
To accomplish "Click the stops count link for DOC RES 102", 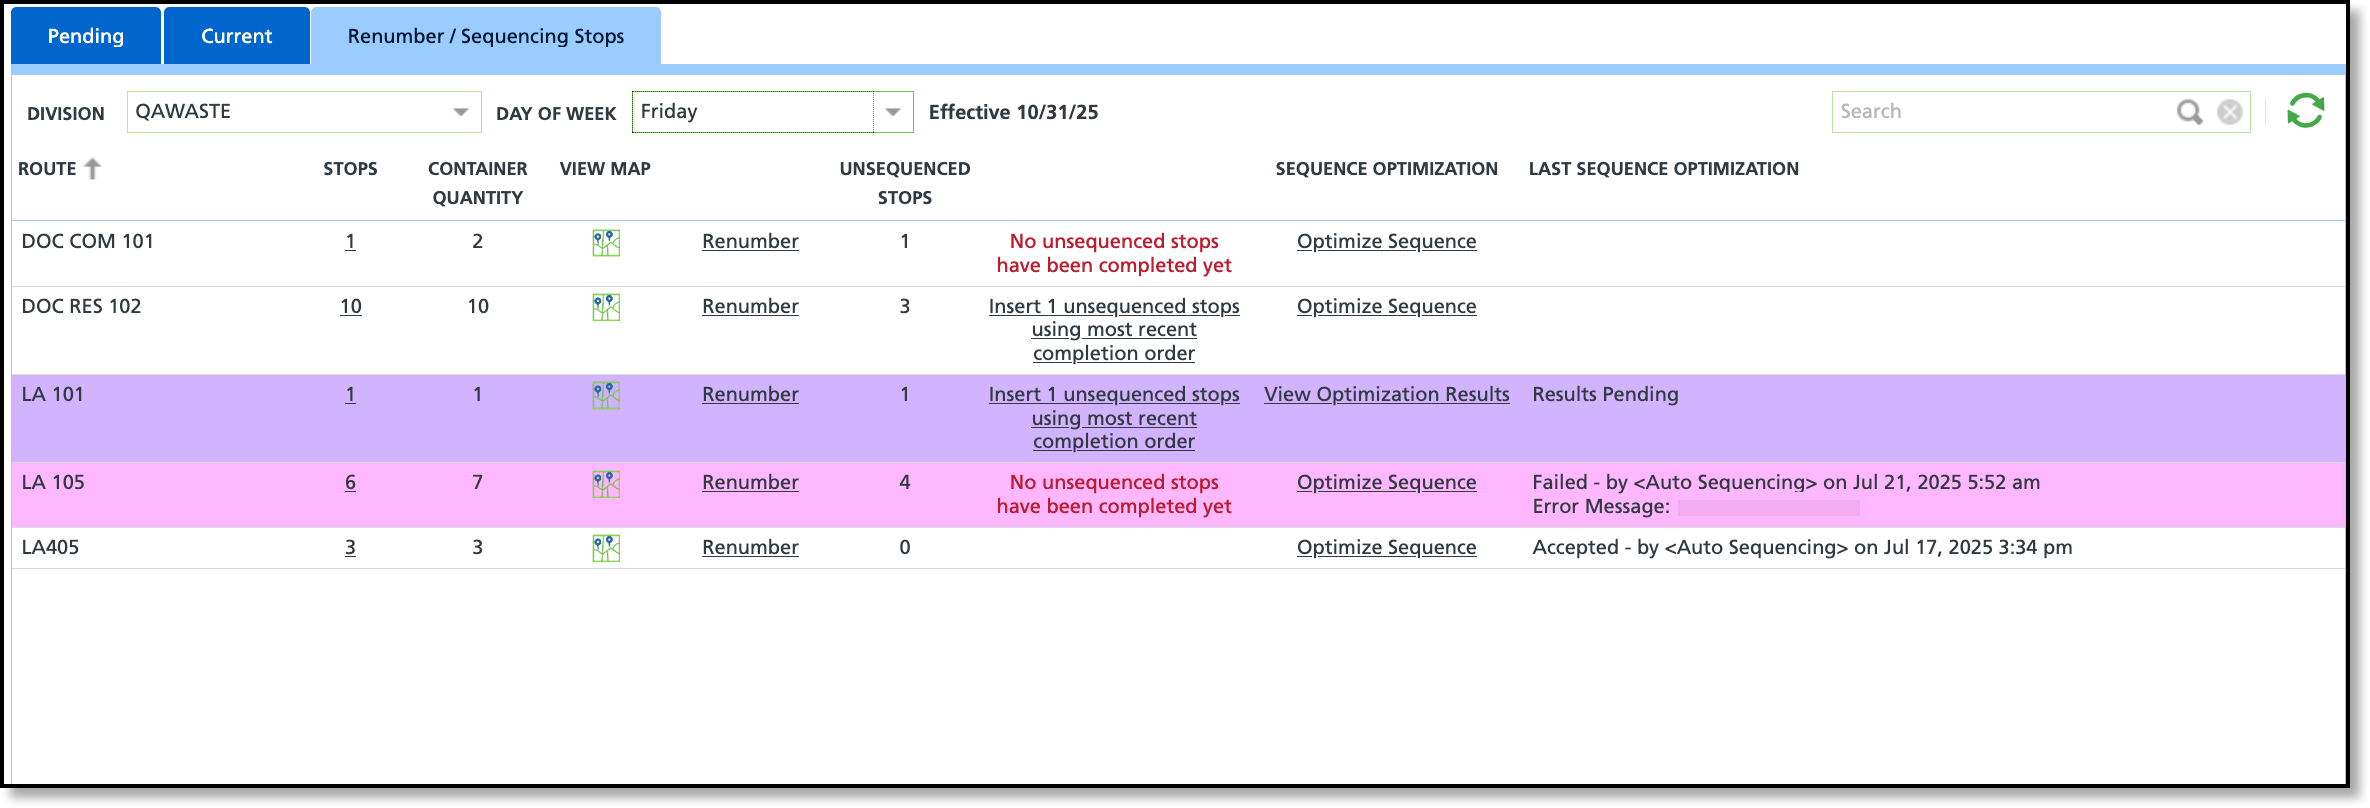I will tap(350, 307).
